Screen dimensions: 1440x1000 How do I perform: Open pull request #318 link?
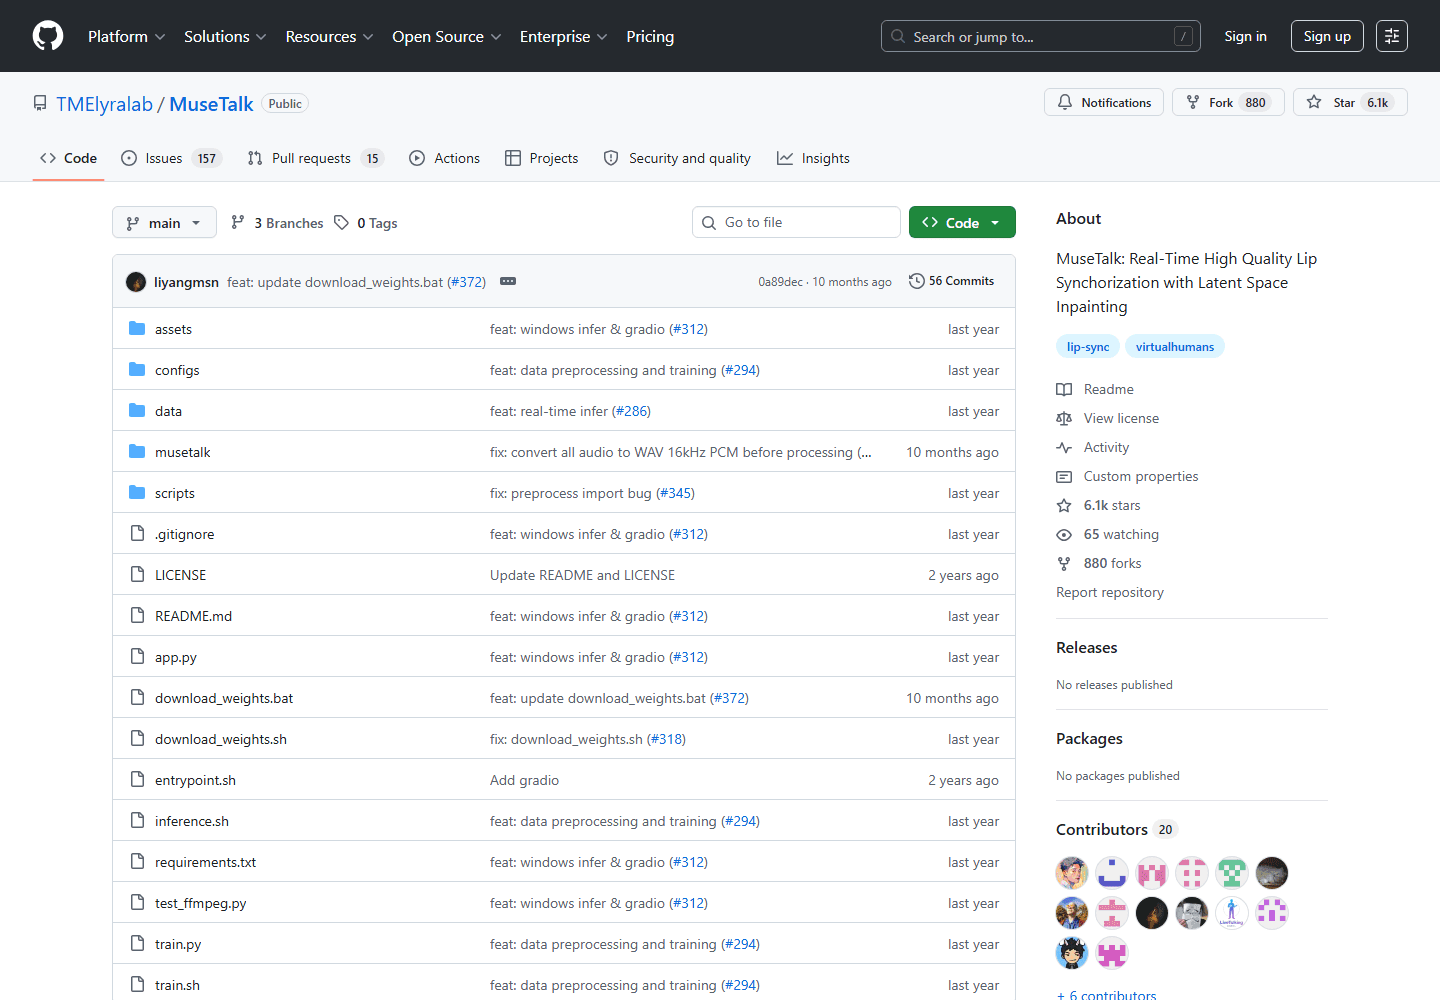[x=666, y=739]
